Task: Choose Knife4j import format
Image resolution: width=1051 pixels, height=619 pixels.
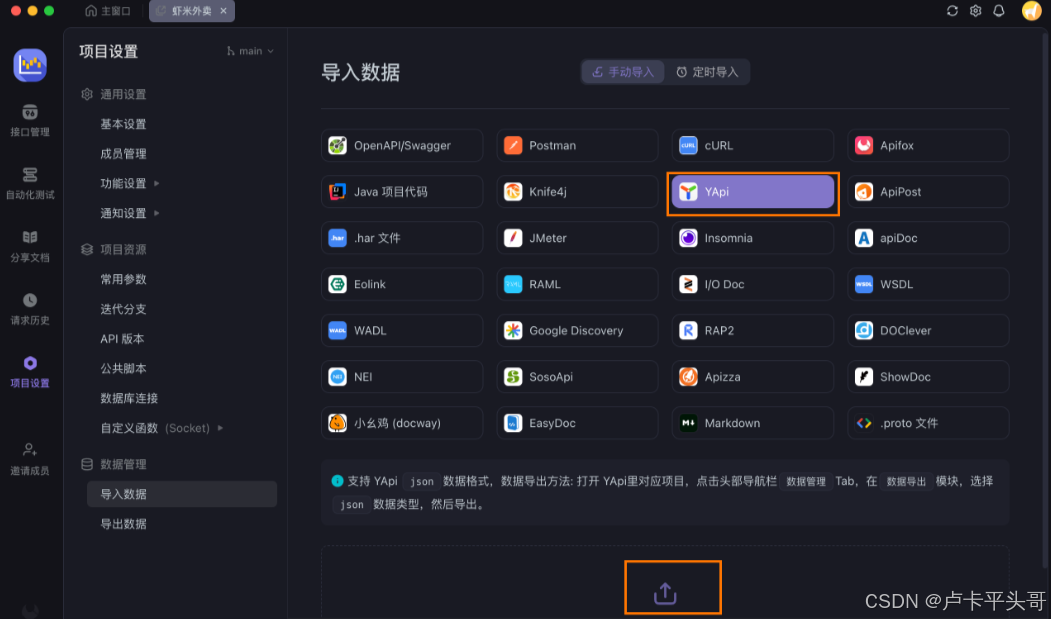Action: [x=577, y=192]
